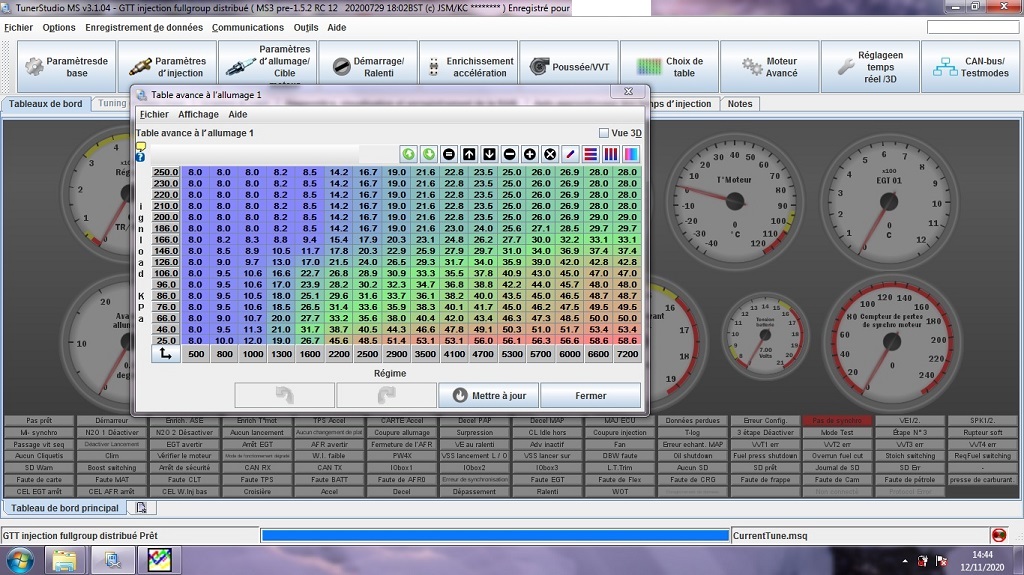Click the color gradient shading icon

tap(631, 154)
